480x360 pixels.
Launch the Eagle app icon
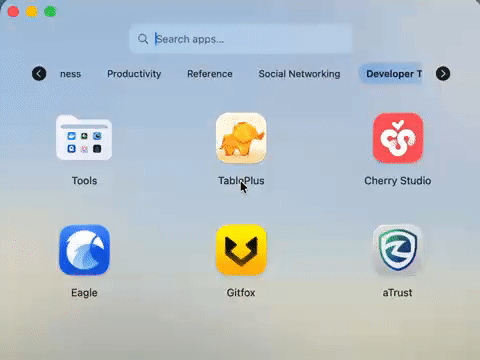pyautogui.click(x=84, y=250)
